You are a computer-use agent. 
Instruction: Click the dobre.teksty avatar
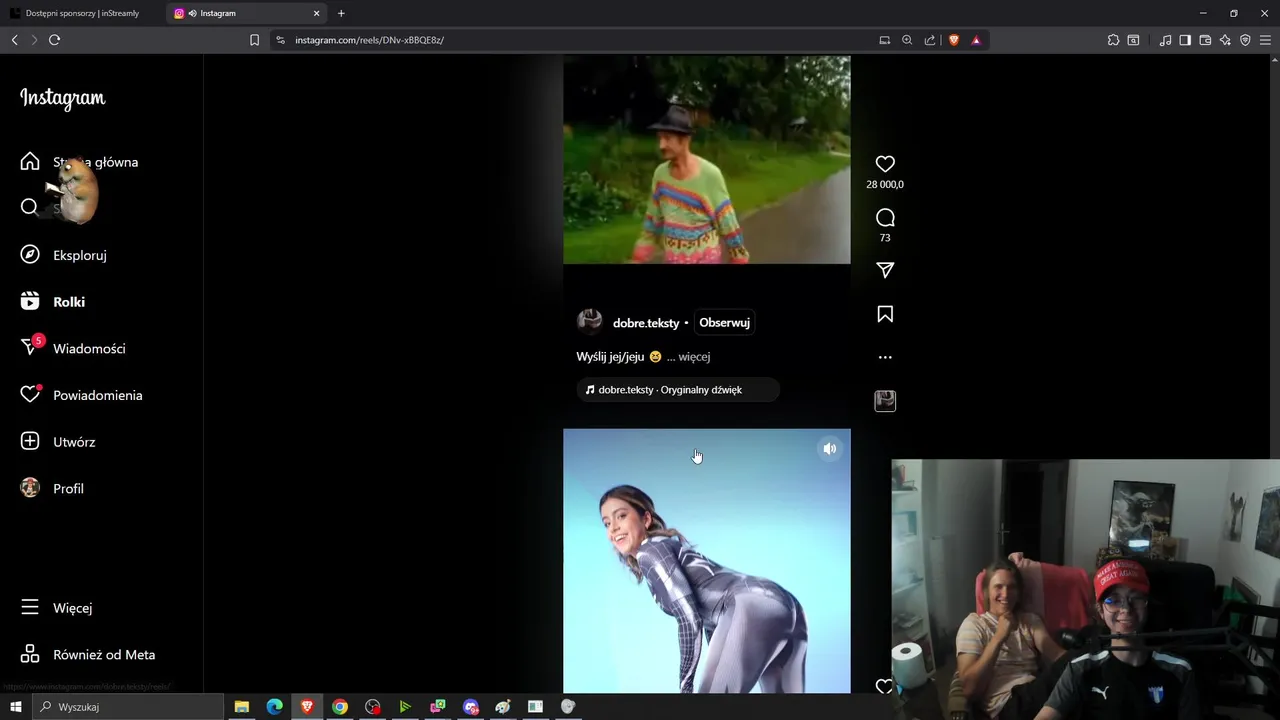[x=590, y=321]
